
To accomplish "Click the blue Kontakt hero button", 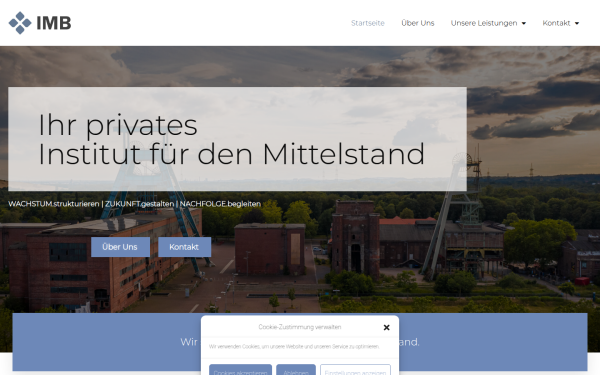I will tap(184, 247).
